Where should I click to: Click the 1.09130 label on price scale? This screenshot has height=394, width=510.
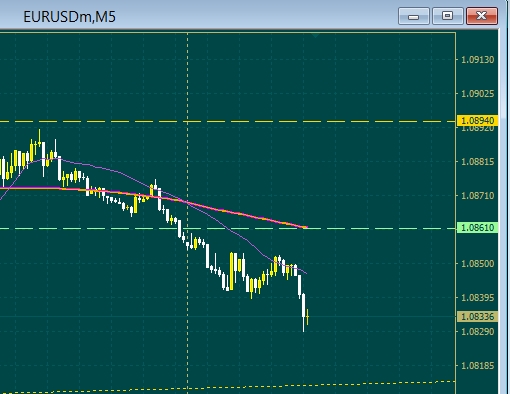point(477,60)
